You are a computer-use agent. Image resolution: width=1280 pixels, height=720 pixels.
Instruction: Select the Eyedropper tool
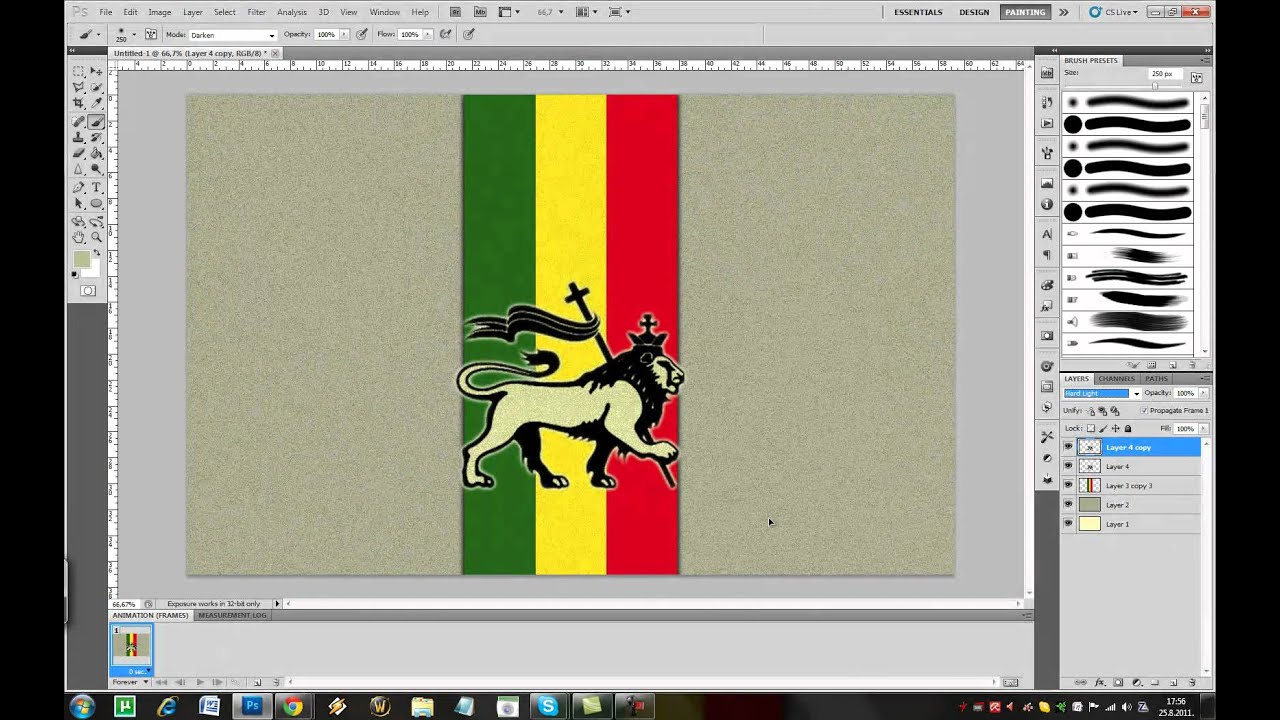pos(96,103)
